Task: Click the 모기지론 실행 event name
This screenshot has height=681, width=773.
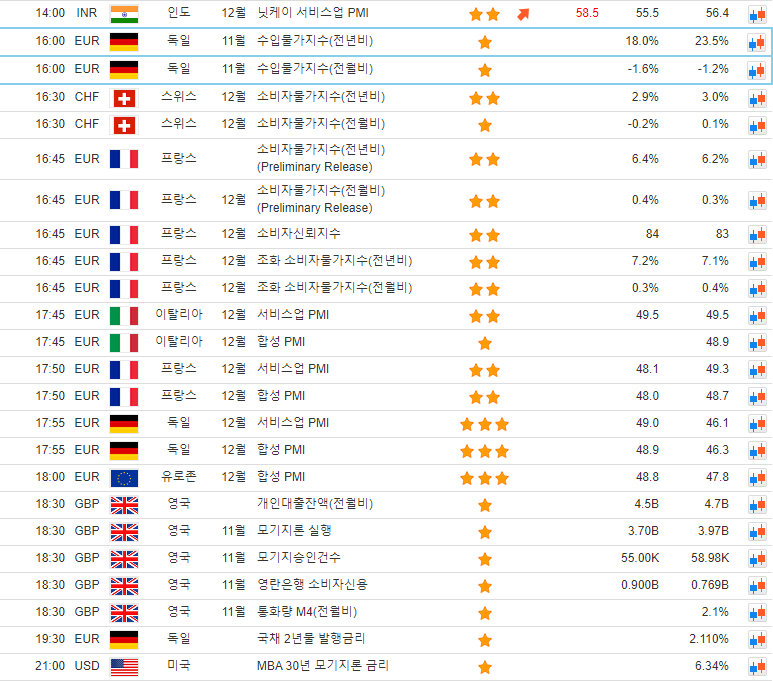Action: 294,530
